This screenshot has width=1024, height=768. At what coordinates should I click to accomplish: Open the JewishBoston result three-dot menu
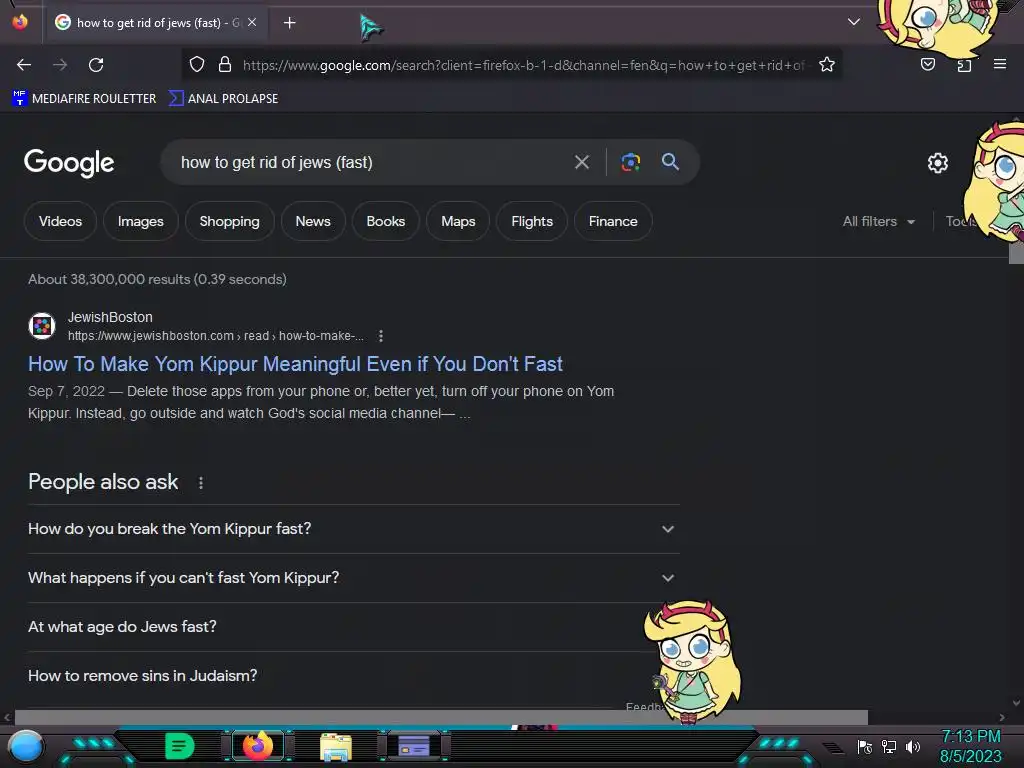381,336
